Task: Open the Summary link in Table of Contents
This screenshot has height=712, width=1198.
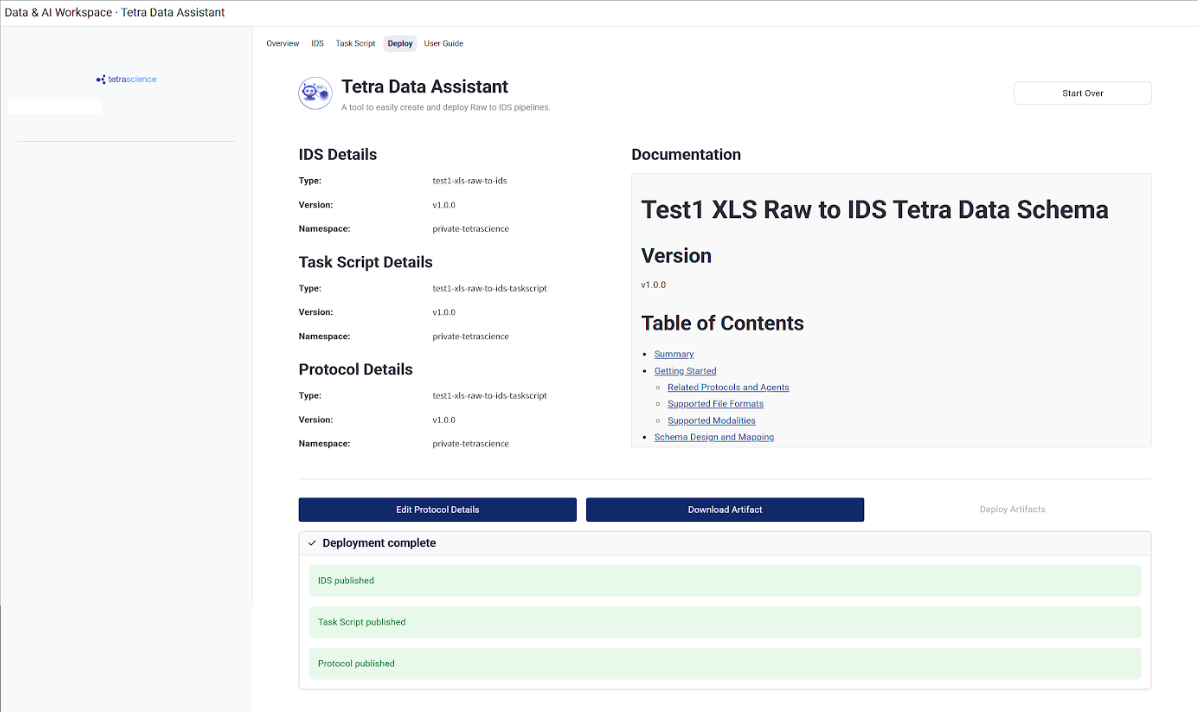Action: pos(673,353)
